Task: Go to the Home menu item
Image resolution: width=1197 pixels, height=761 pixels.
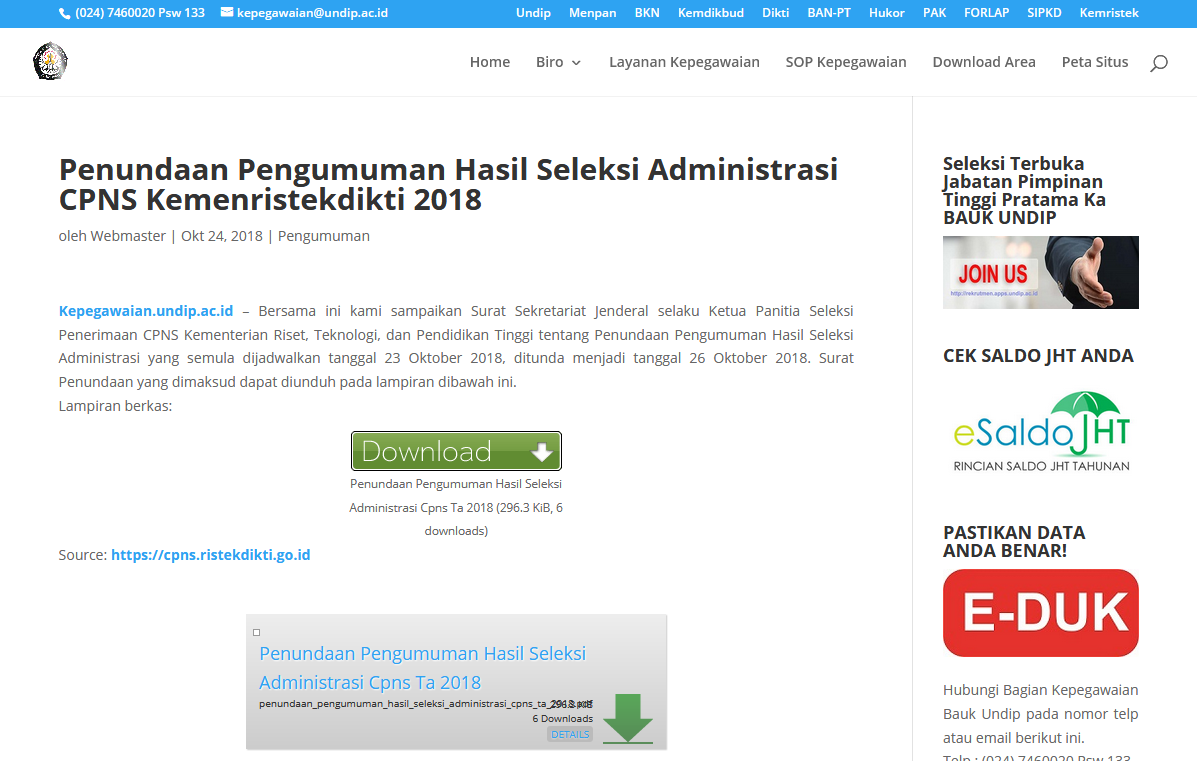Action: click(x=490, y=62)
